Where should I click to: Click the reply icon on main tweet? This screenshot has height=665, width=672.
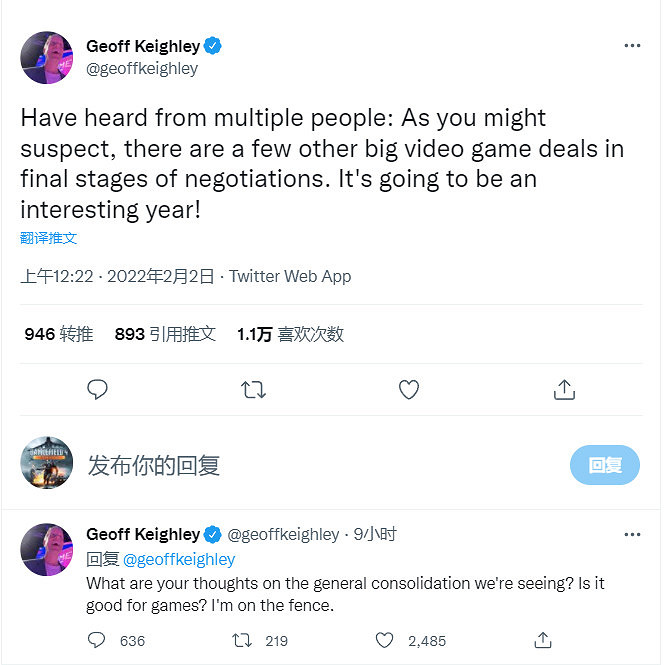click(97, 390)
